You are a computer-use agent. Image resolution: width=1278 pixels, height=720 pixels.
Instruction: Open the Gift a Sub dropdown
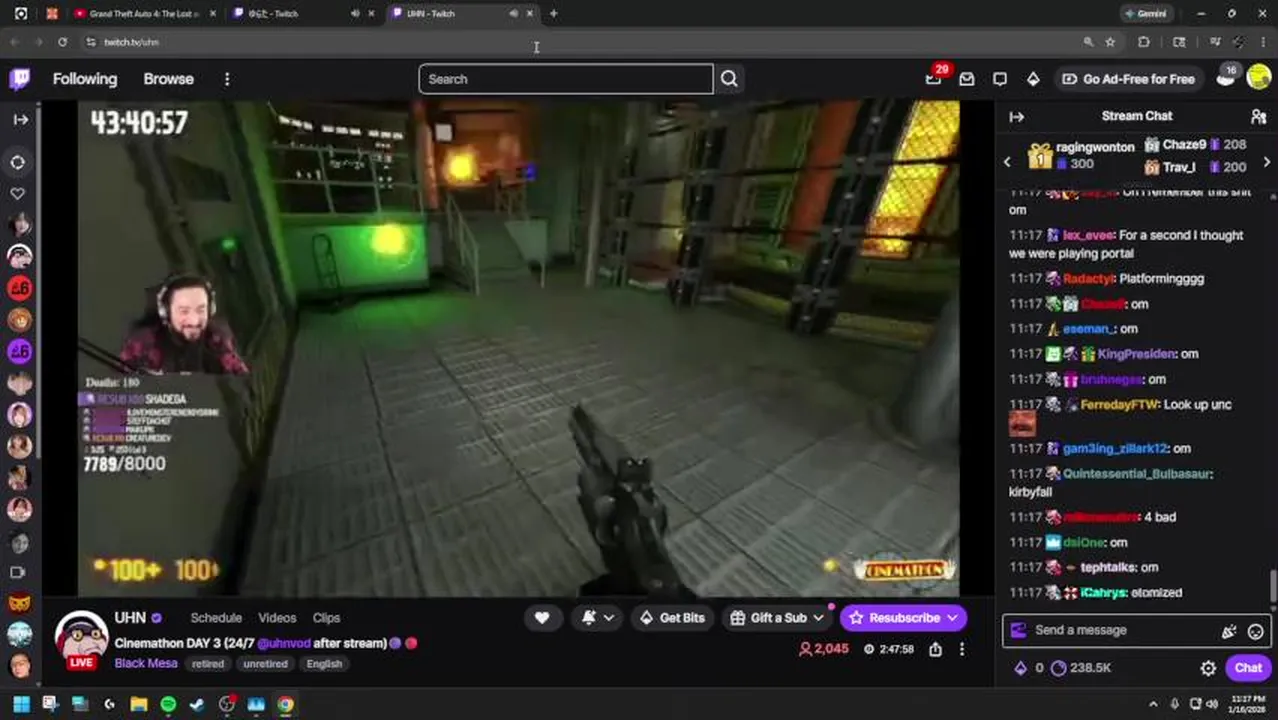777,618
